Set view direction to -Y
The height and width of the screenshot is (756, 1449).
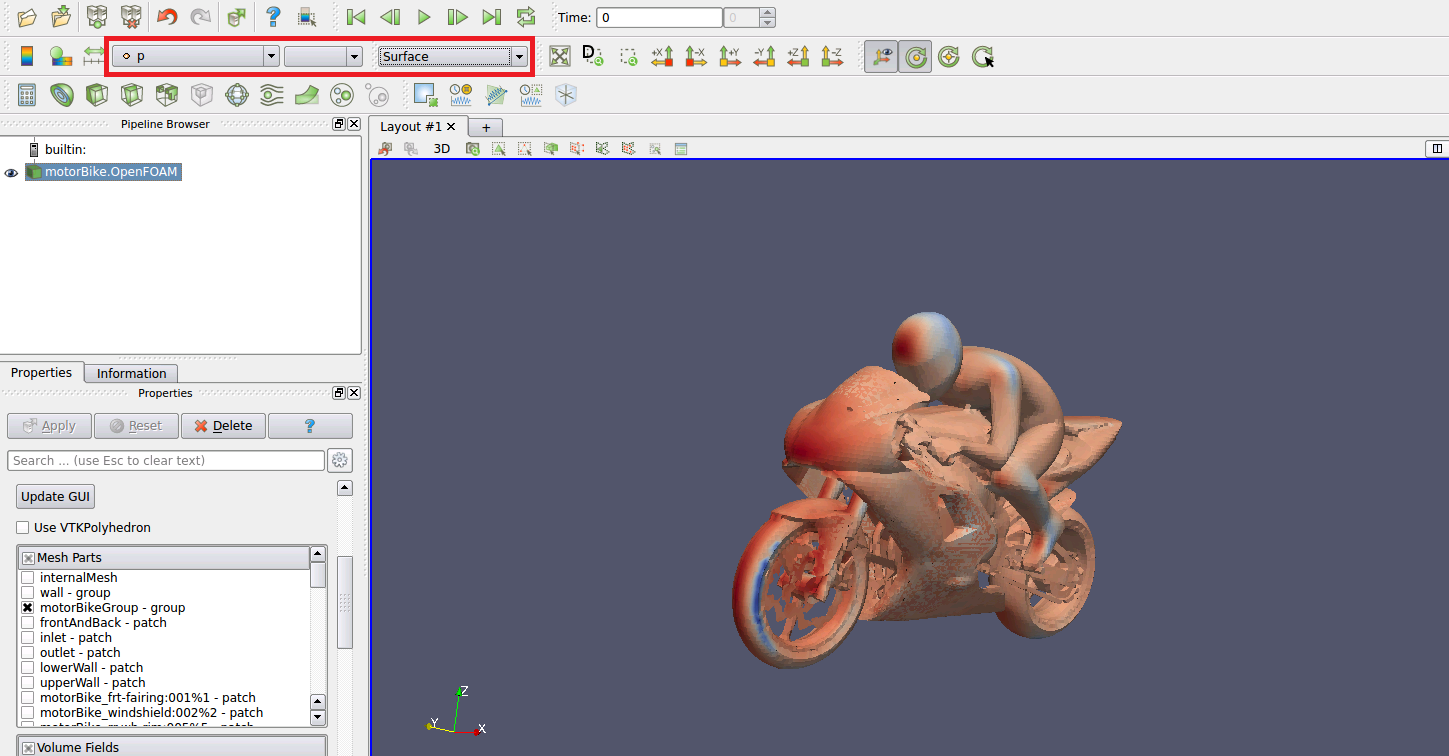(x=764, y=57)
